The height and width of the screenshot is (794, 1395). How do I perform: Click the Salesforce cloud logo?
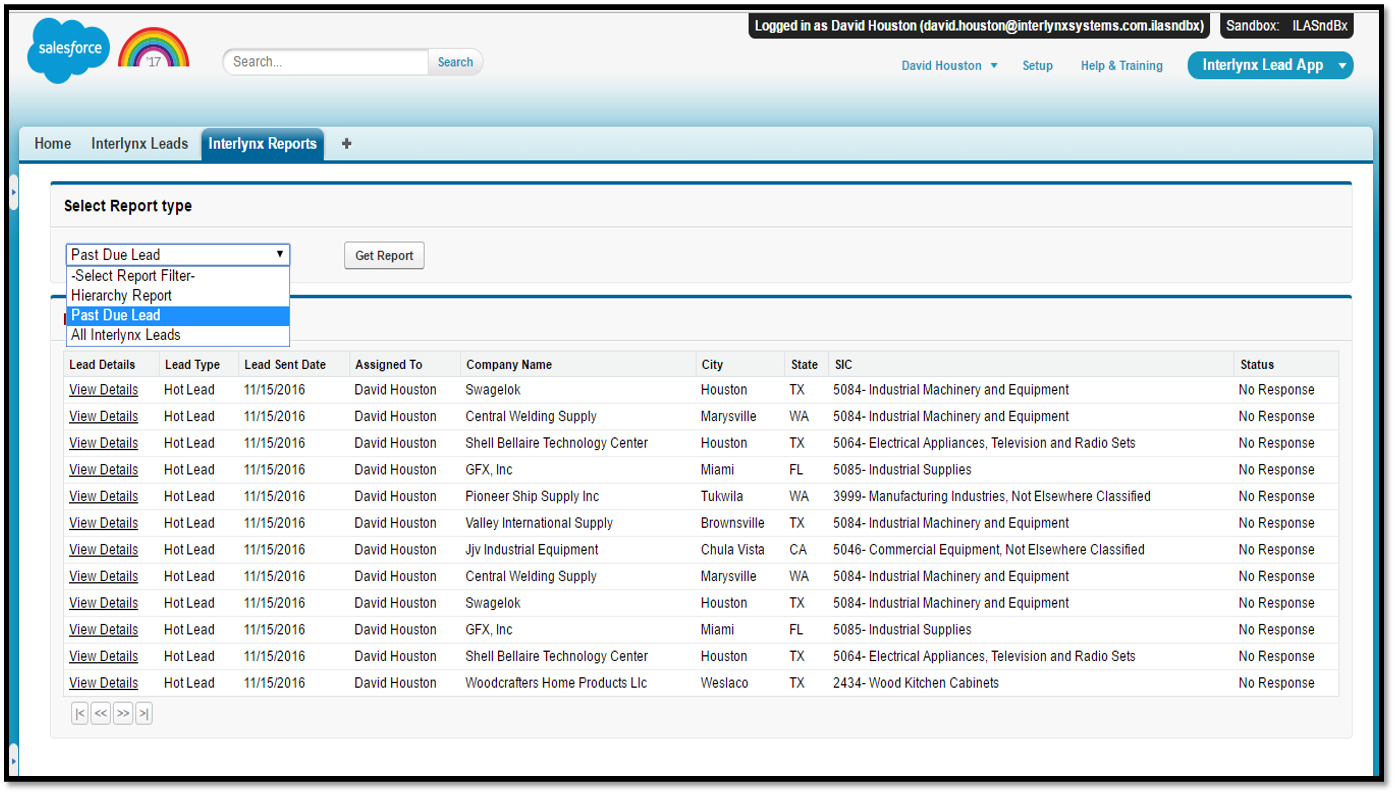point(67,51)
